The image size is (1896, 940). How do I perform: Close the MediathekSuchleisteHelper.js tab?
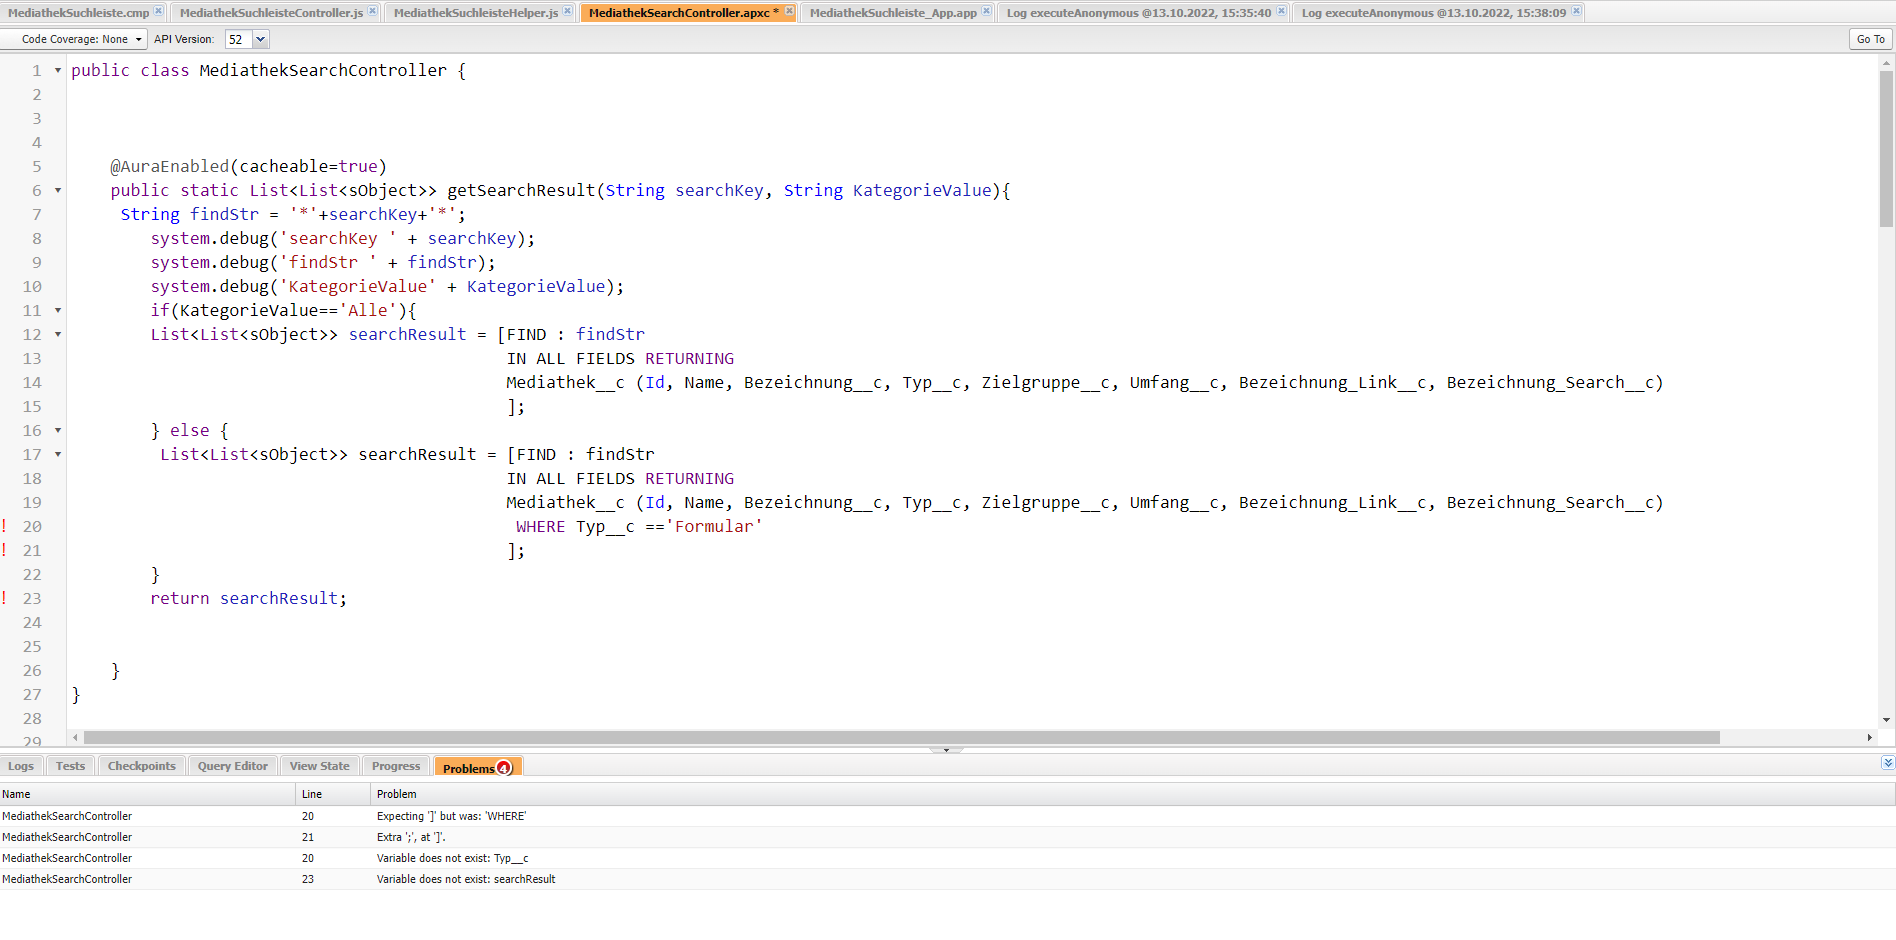coord(567,12)
